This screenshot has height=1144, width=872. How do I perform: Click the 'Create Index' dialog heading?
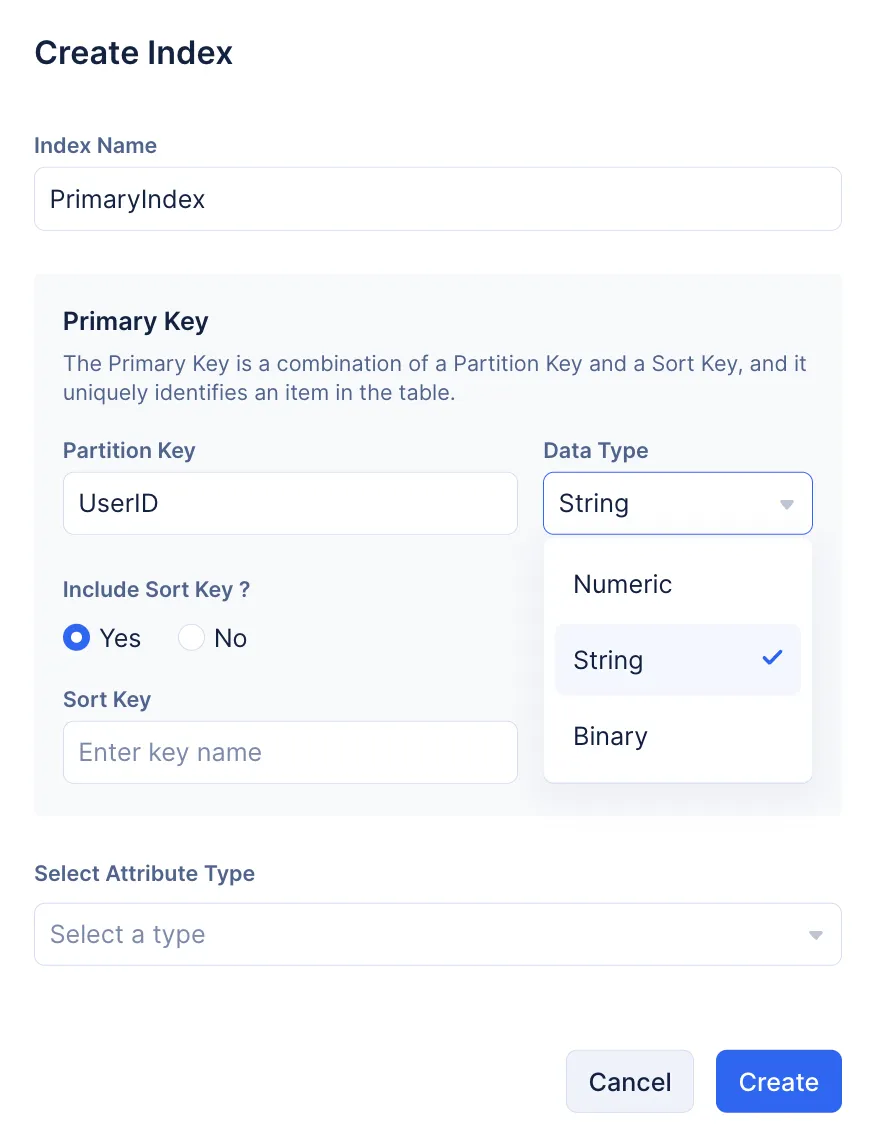pyautogui.click(x=133, y=53)
